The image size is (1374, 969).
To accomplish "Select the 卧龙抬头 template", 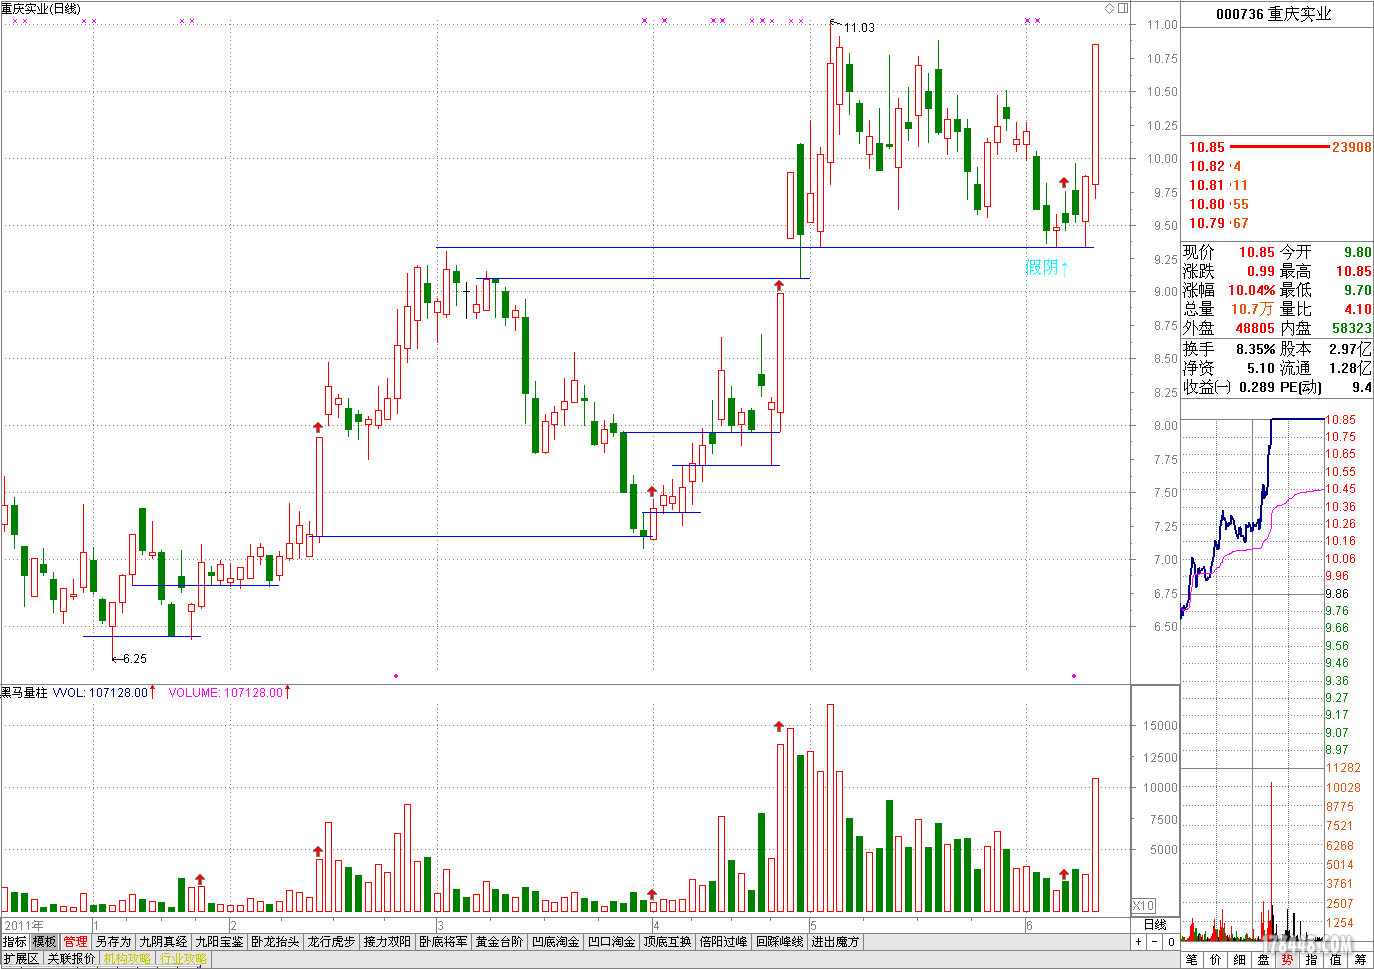I will pyautogui.click(x=275, y=942).
